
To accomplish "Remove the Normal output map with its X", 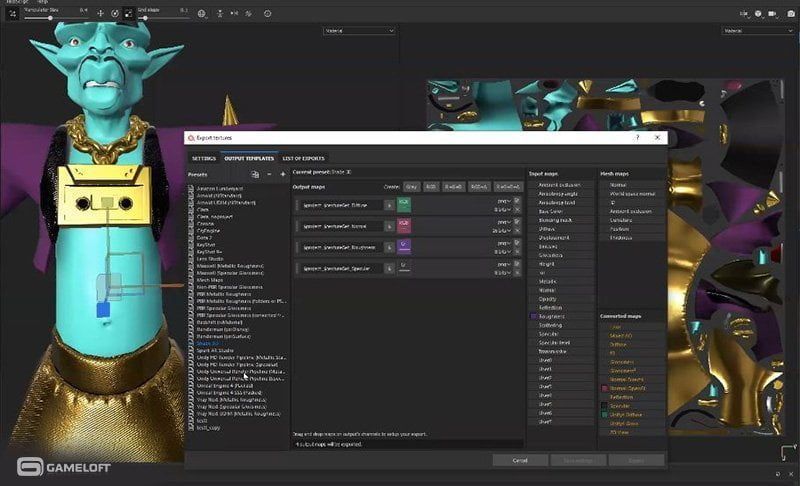I will [x=517, y=231].
